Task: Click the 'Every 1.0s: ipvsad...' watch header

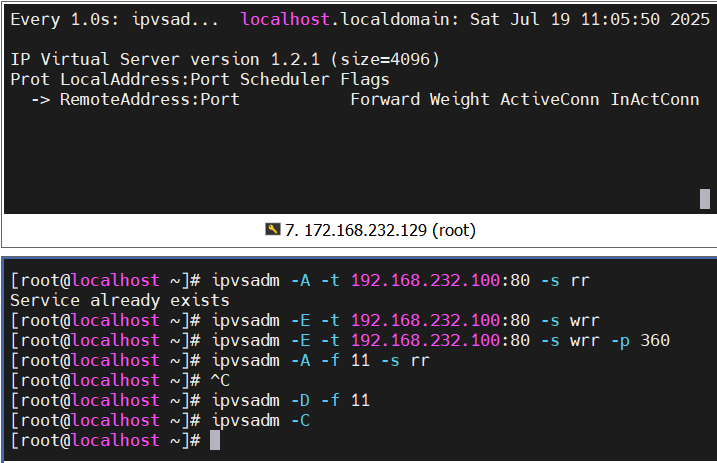Action: coord(114,19)
